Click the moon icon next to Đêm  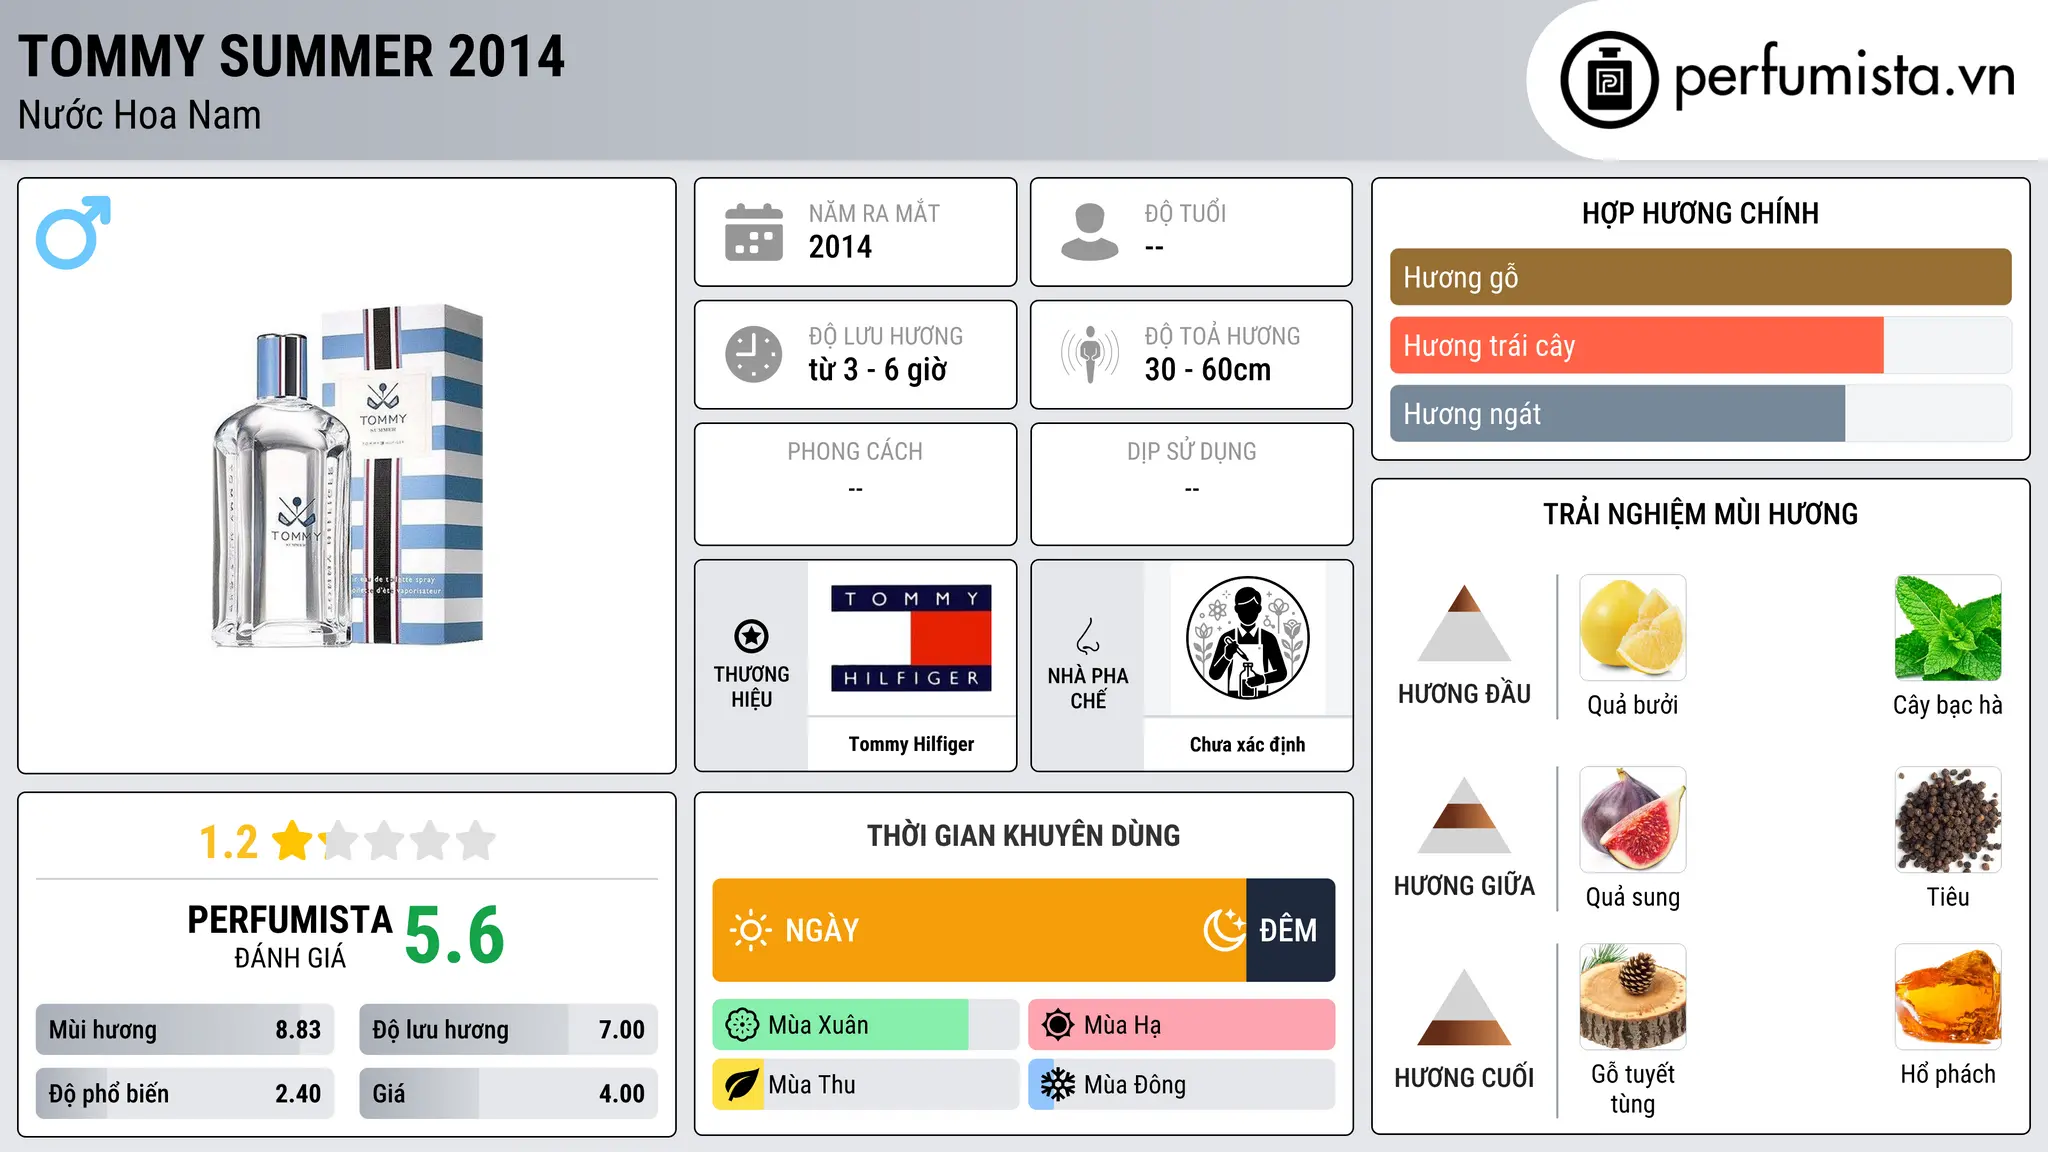pos(1224,930)
